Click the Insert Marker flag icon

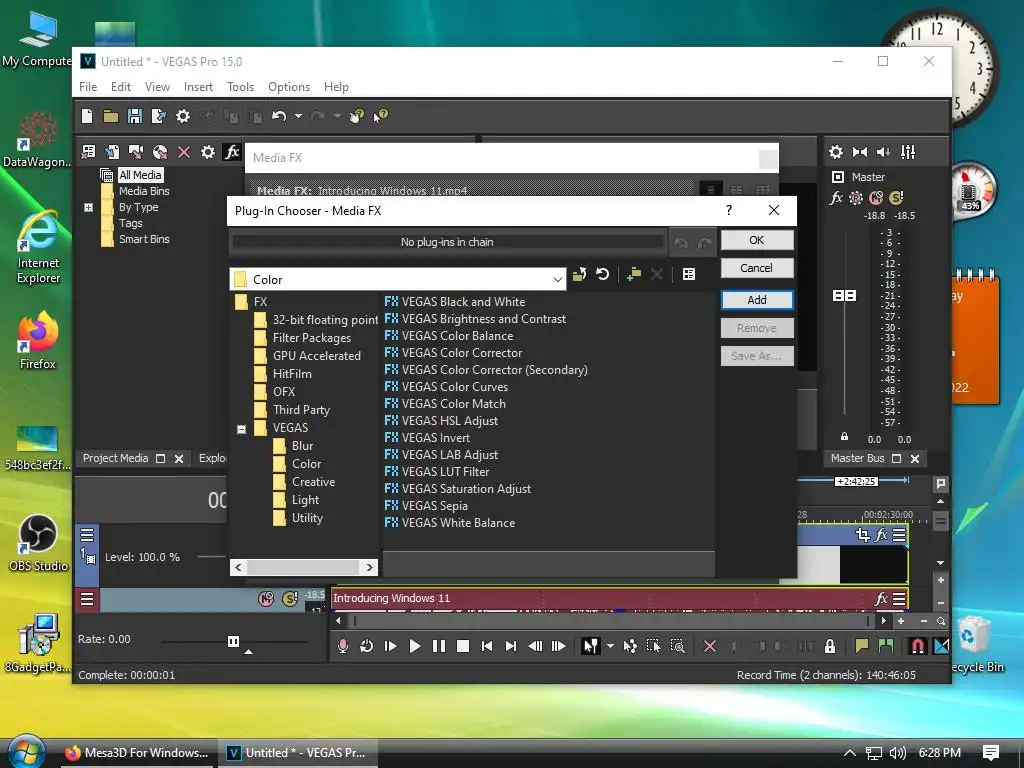pos(862,647)
